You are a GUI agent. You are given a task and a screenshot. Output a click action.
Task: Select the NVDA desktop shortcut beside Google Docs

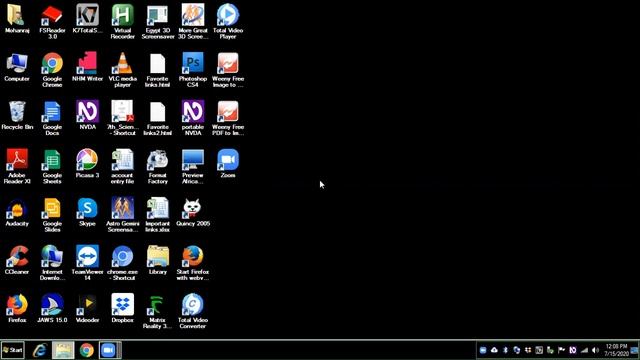tap(87, 116)
